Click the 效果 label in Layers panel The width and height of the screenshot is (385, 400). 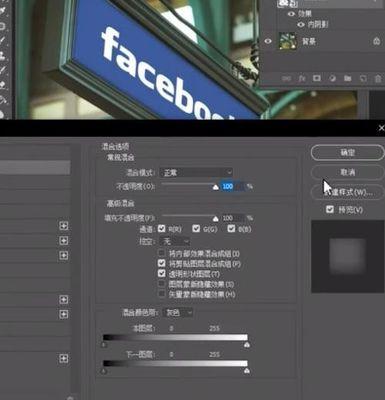(x=305, y=14)
